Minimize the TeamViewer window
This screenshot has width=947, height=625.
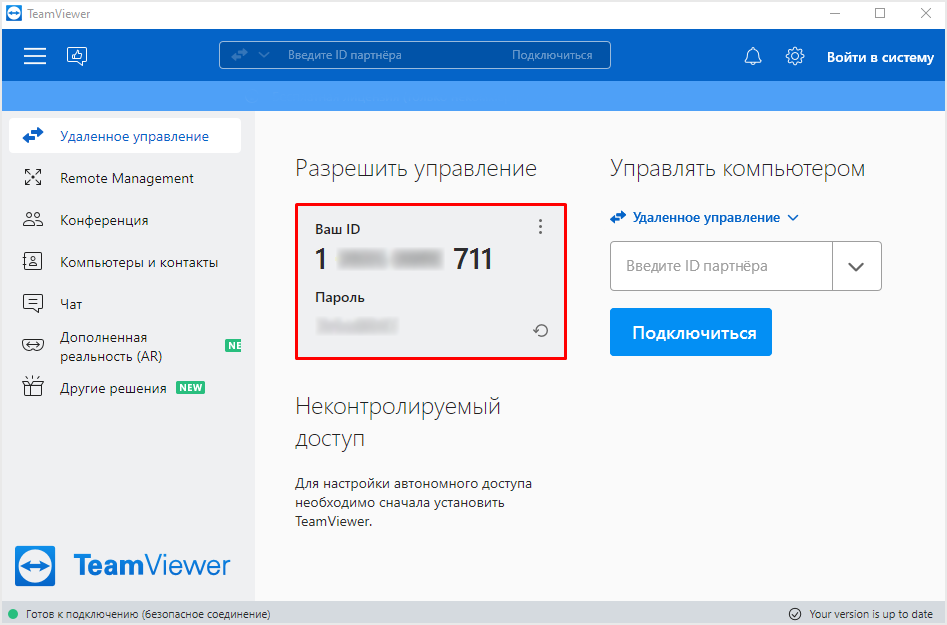point(835,13)
